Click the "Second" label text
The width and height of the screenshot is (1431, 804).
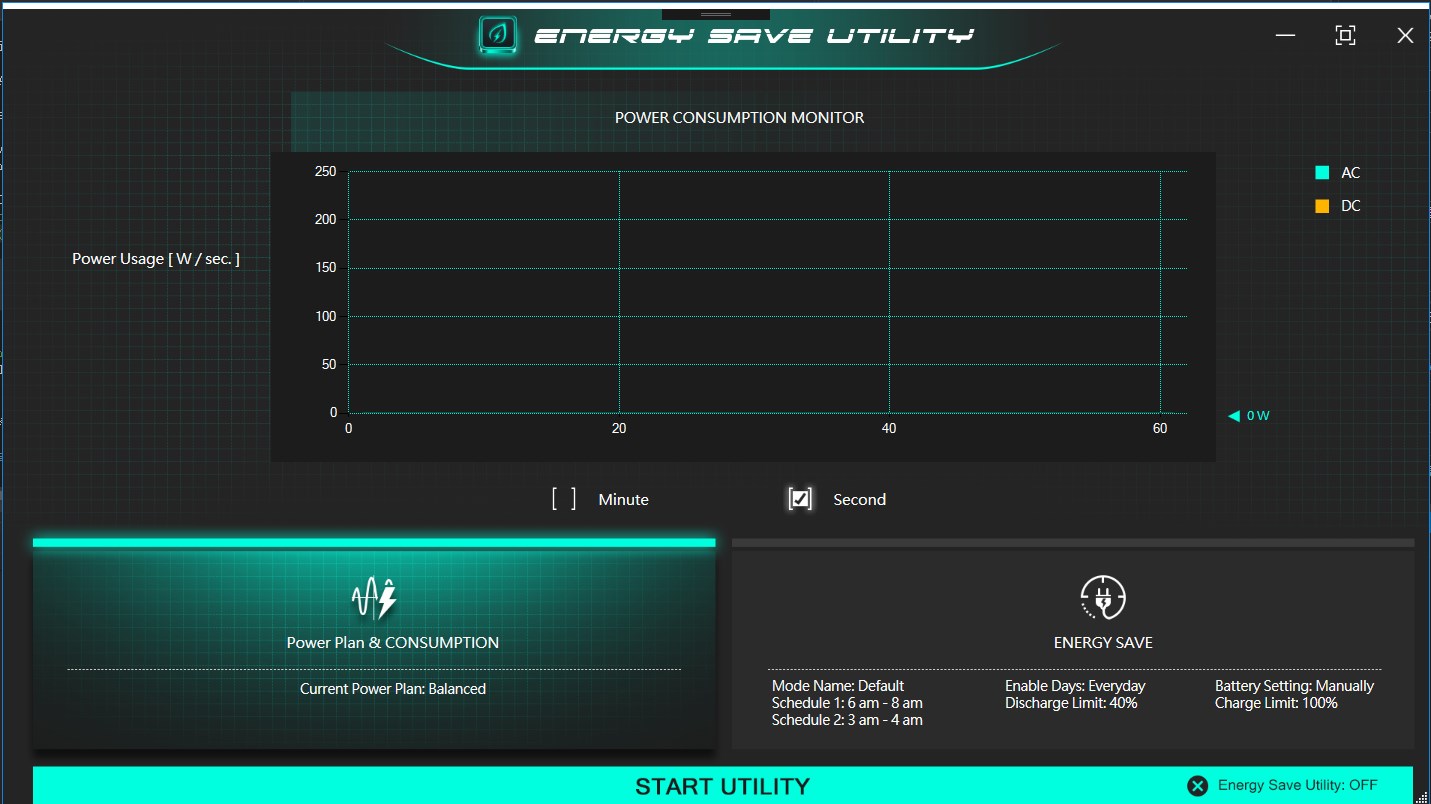pyautogui.click(x=860, y=500)
